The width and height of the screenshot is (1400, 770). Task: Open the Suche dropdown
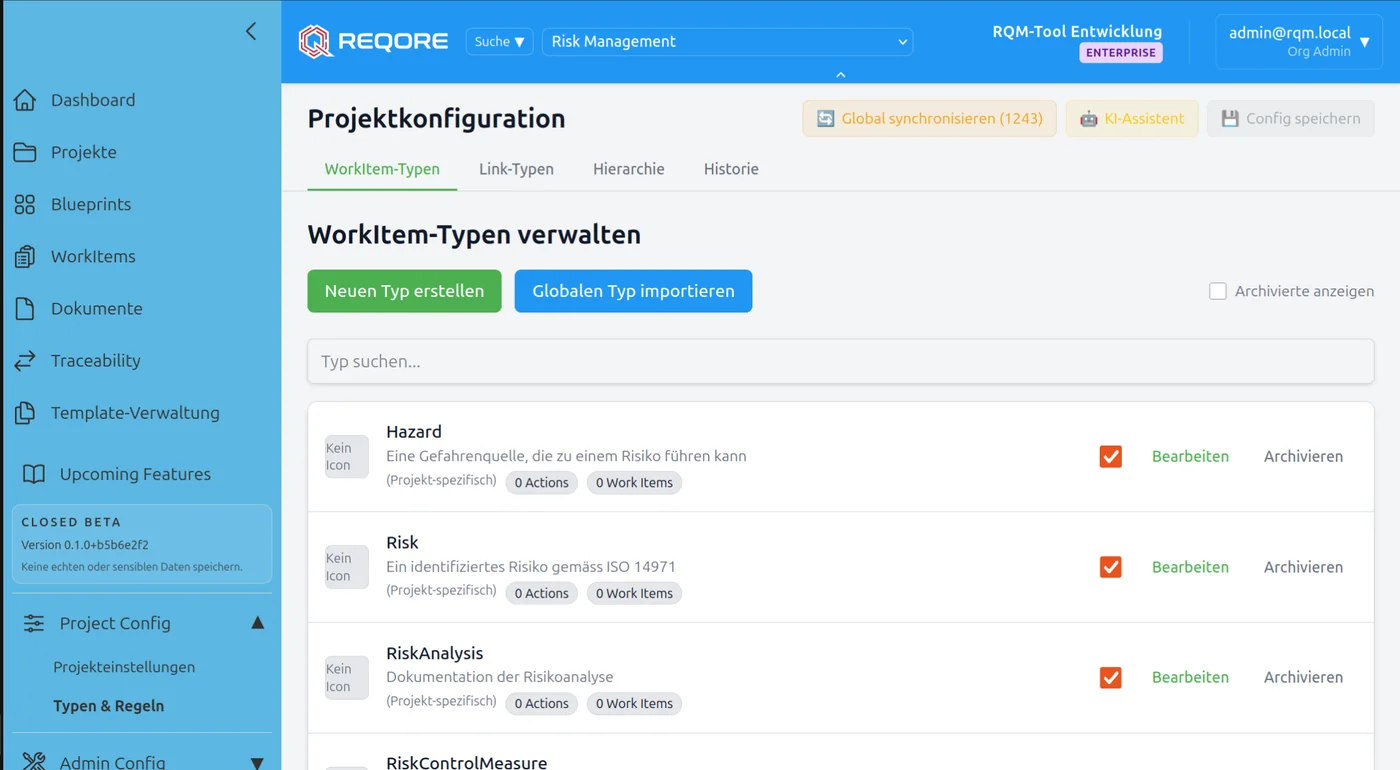coord(500,41)
